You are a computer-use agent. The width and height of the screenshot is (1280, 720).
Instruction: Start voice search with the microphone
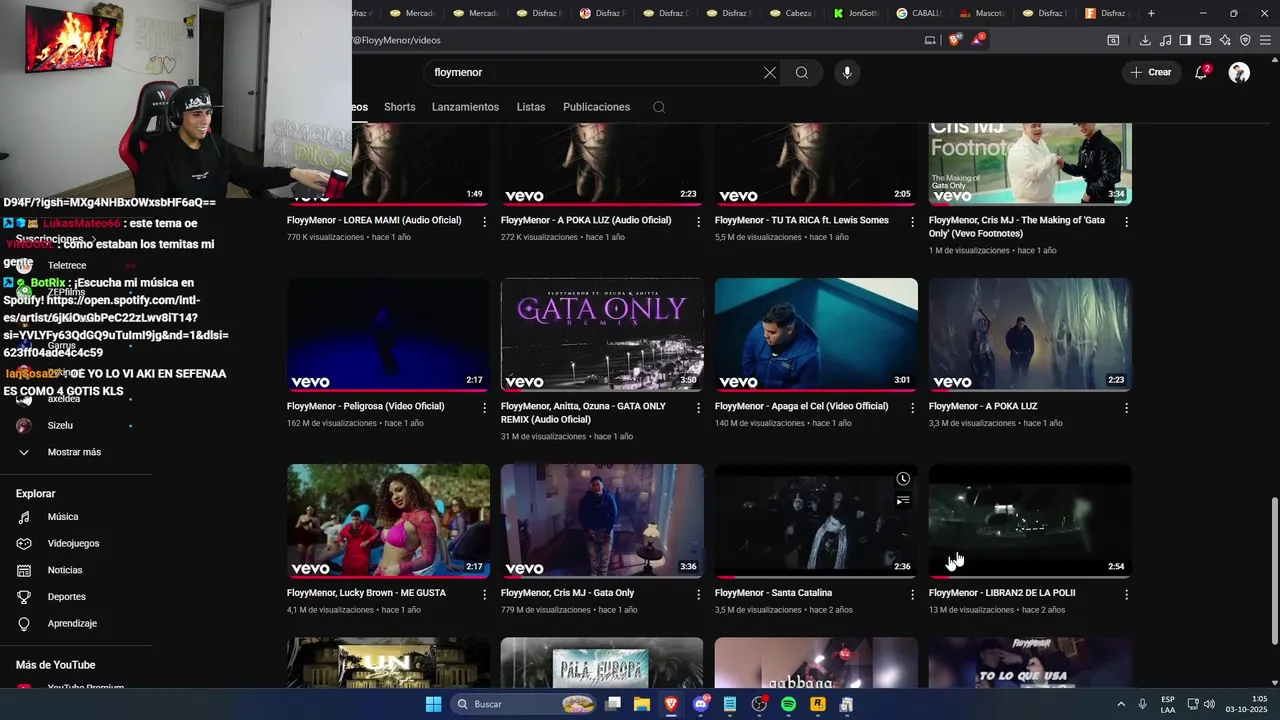click(847, 72)
